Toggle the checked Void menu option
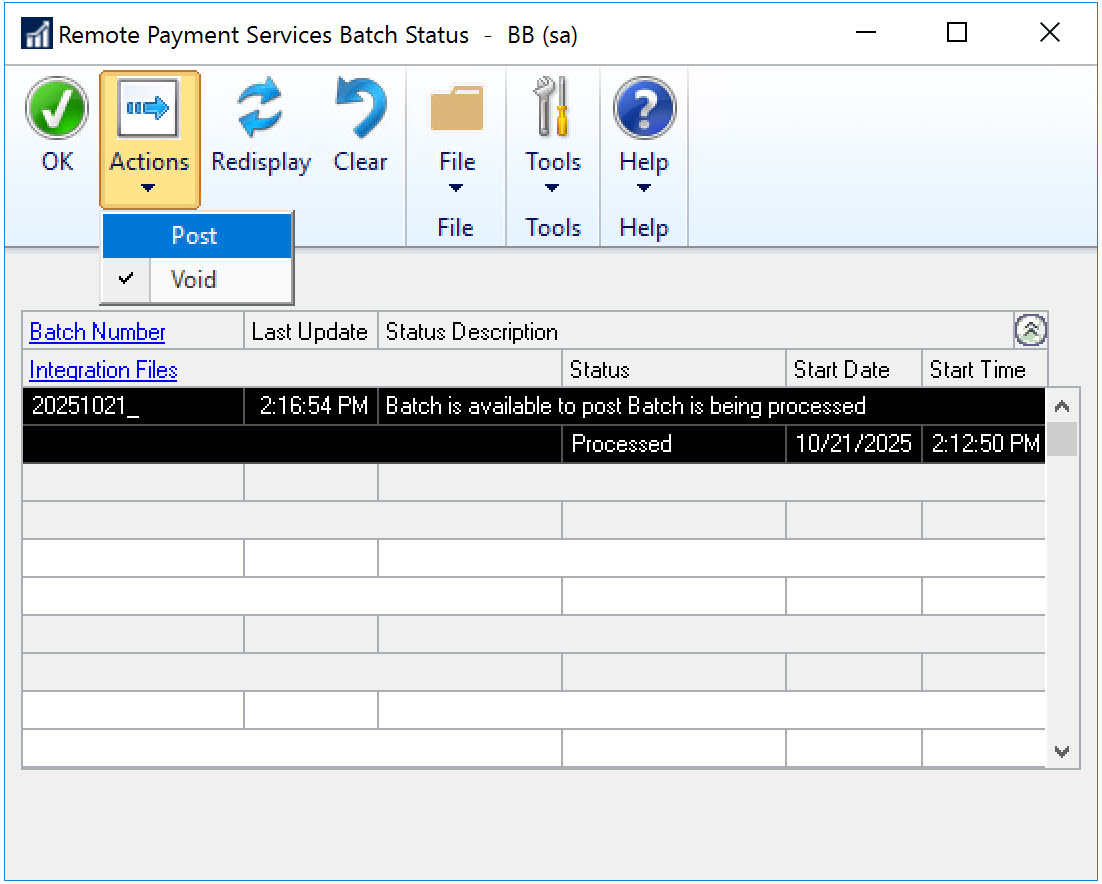Screen dimensions: 1102x884 point(193,280)
